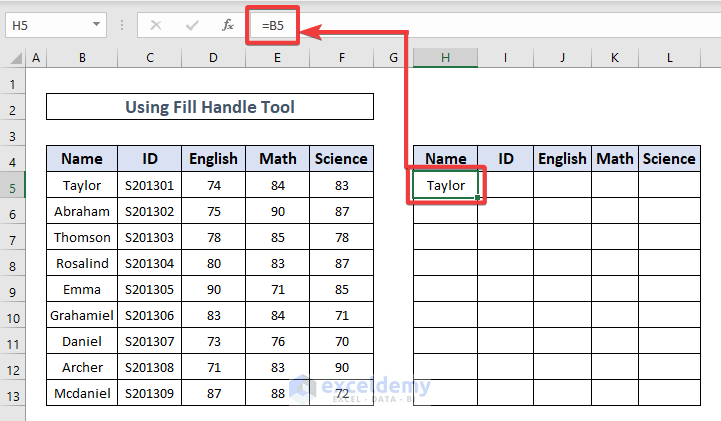Click the Math header in column K
Viewport: 721px width, 421px height.
(615, 159)
